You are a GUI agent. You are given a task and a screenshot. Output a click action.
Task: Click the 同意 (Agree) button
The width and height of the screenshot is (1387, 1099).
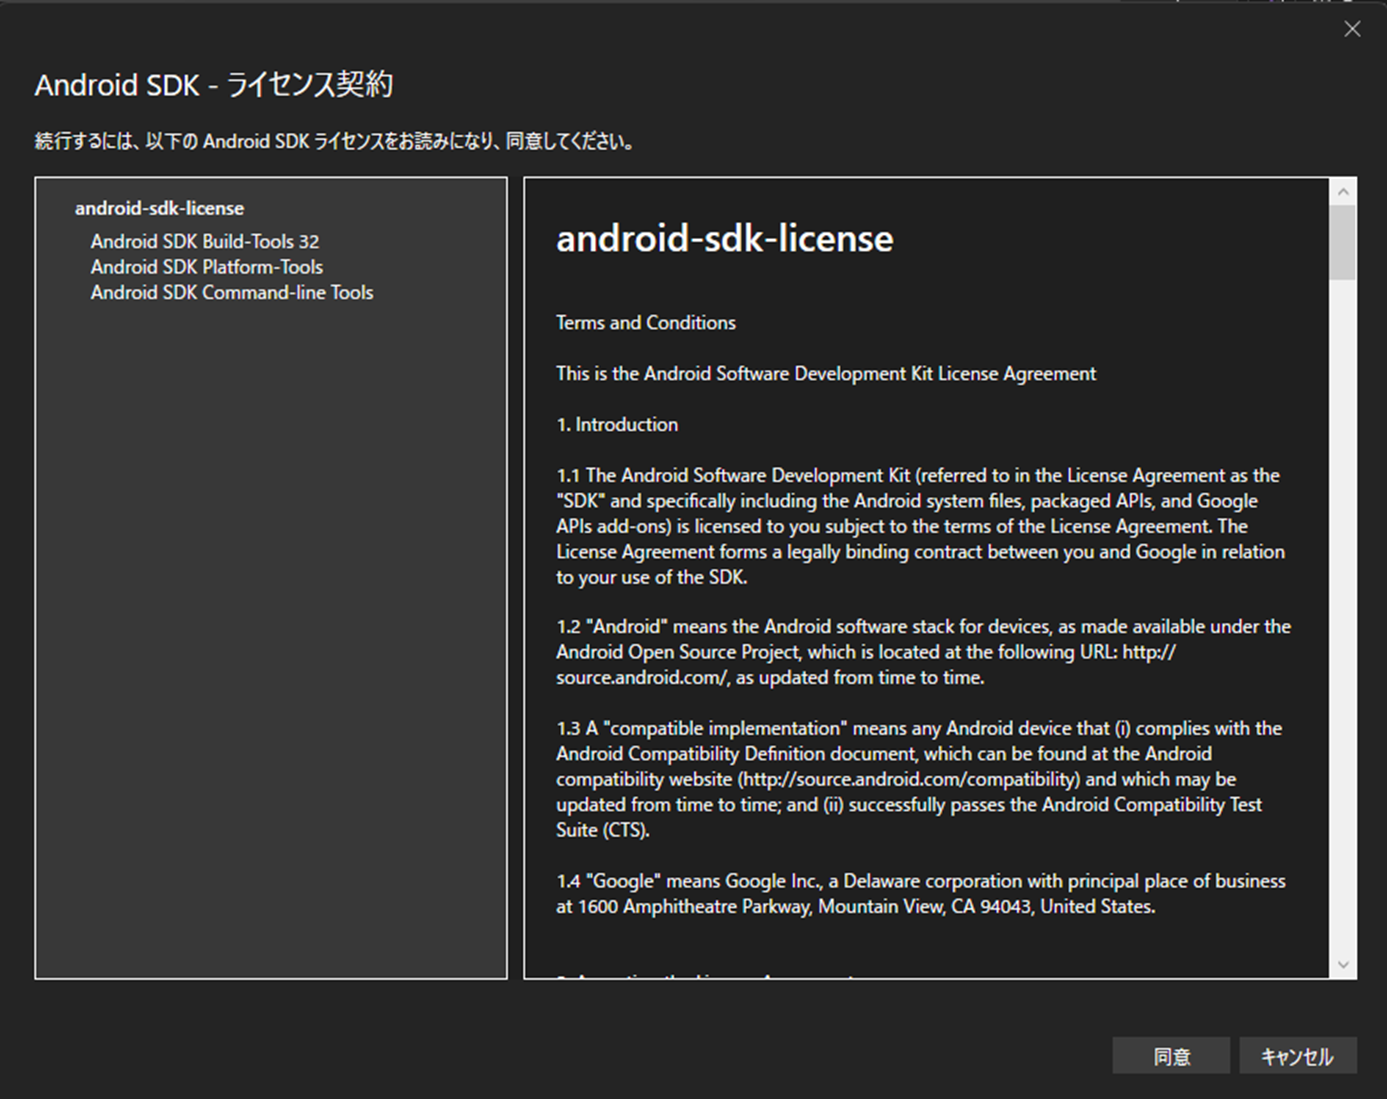(1171, 1056)
